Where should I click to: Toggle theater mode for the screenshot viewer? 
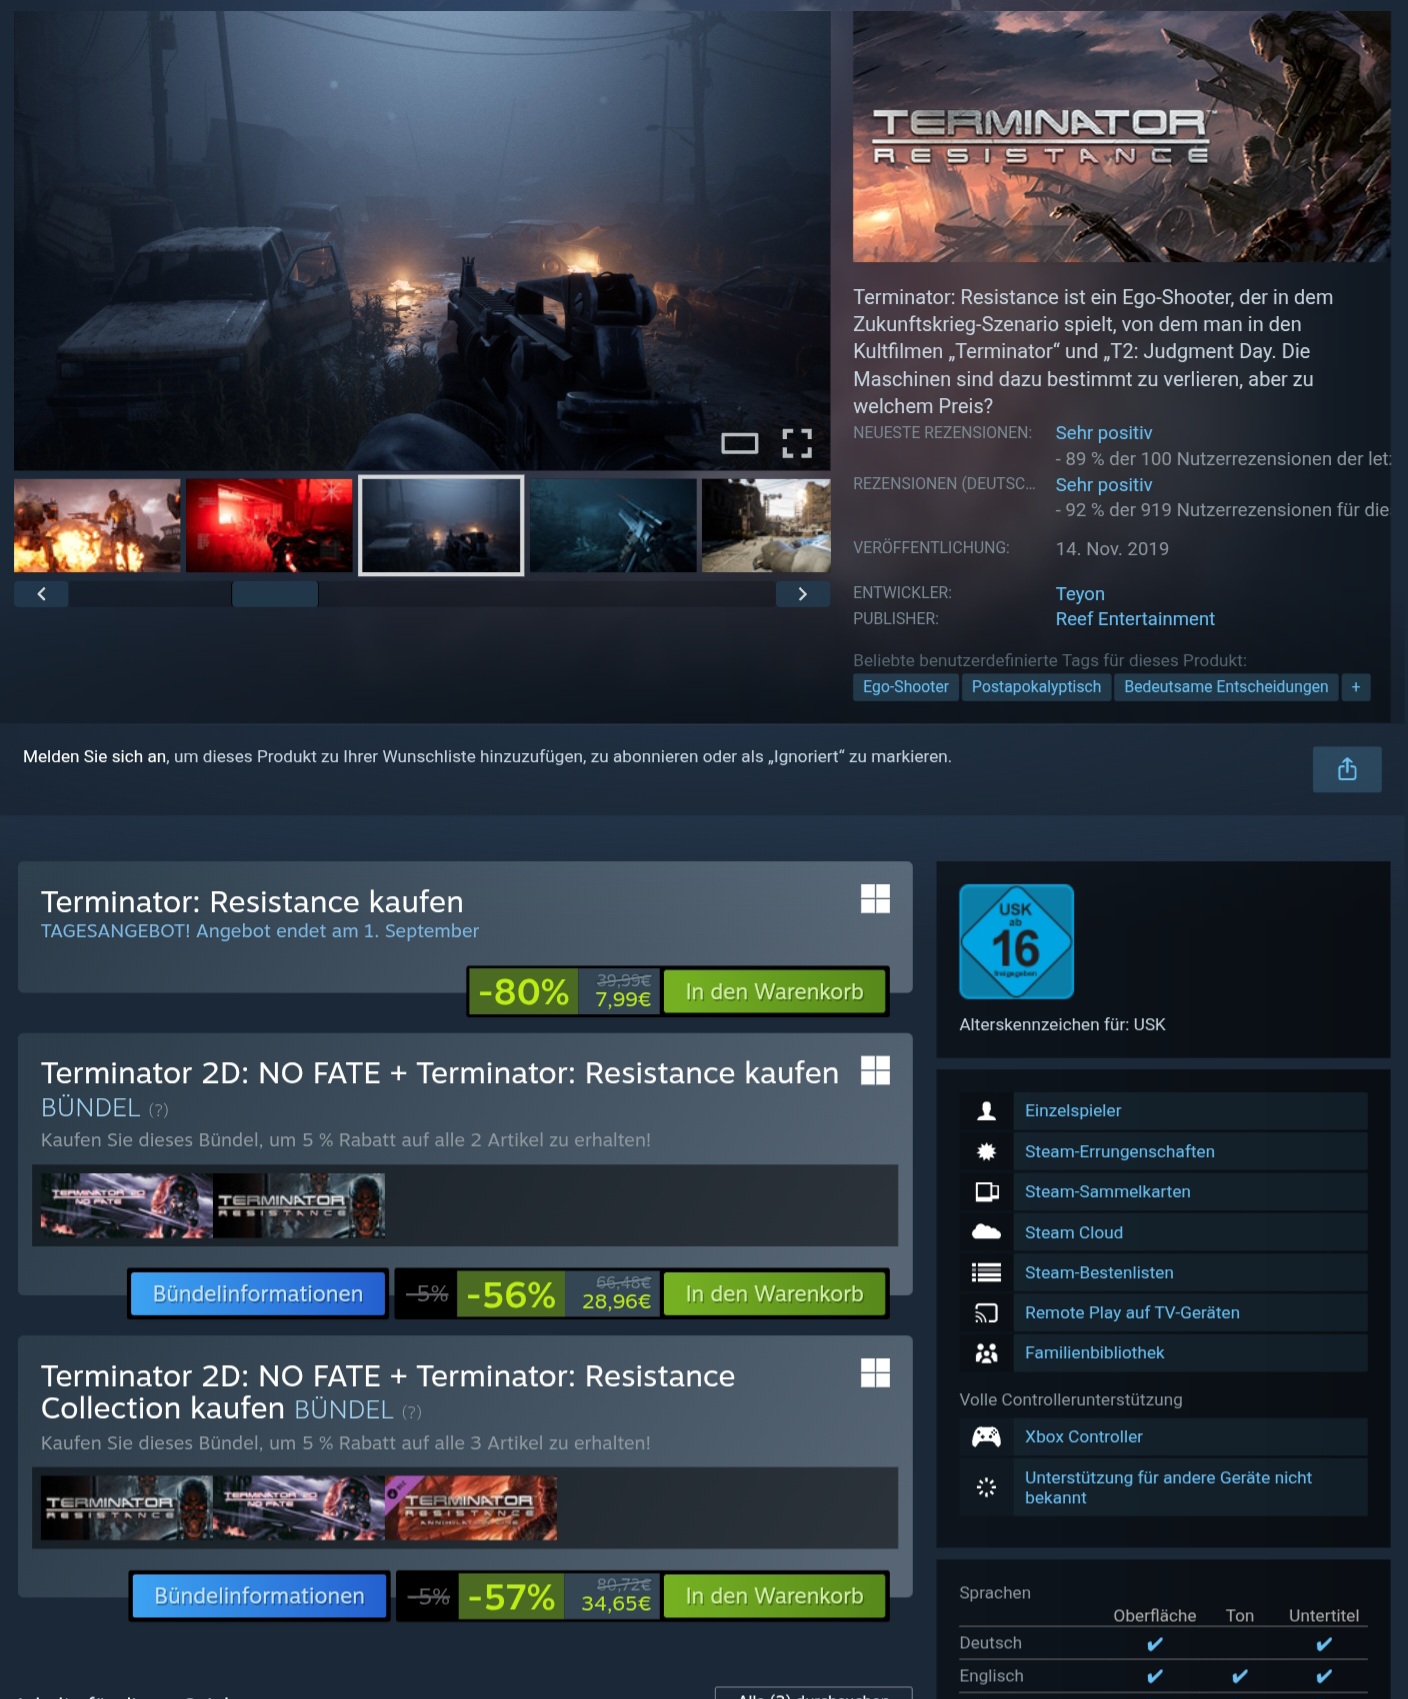coord(740,443)
